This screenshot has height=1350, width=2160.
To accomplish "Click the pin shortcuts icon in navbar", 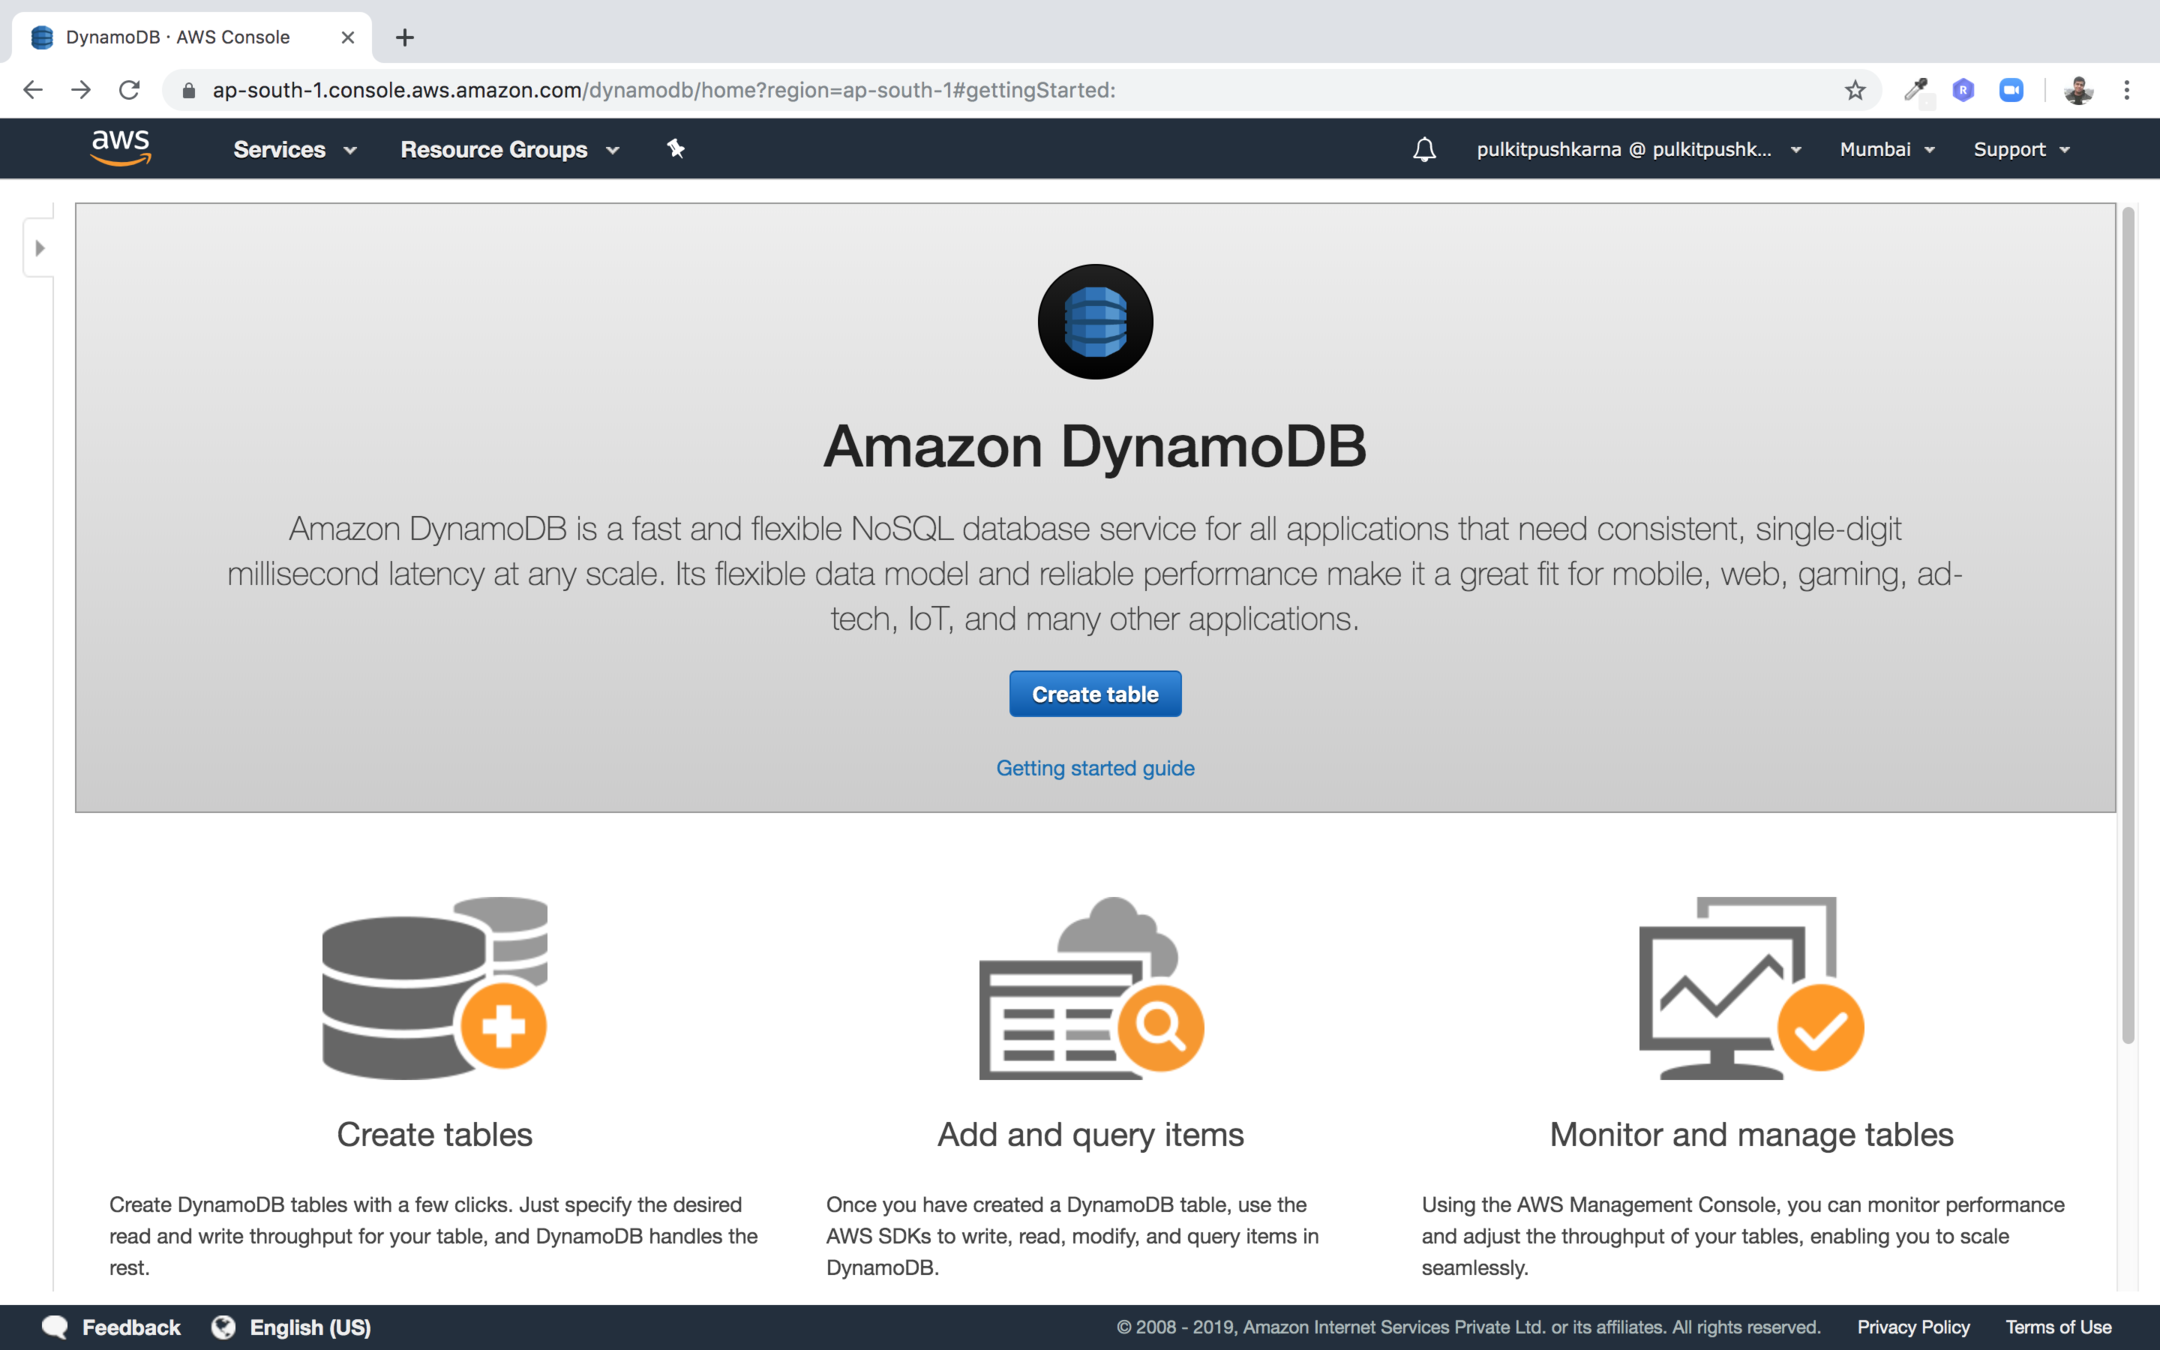I will click(x=676, y=149).
